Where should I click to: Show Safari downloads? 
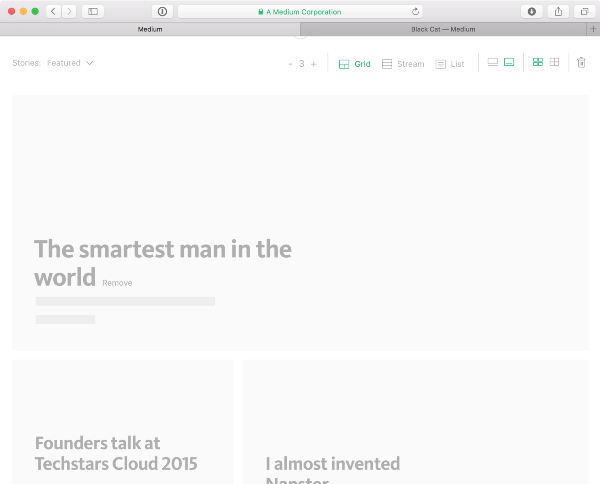(x=531, y=11)
